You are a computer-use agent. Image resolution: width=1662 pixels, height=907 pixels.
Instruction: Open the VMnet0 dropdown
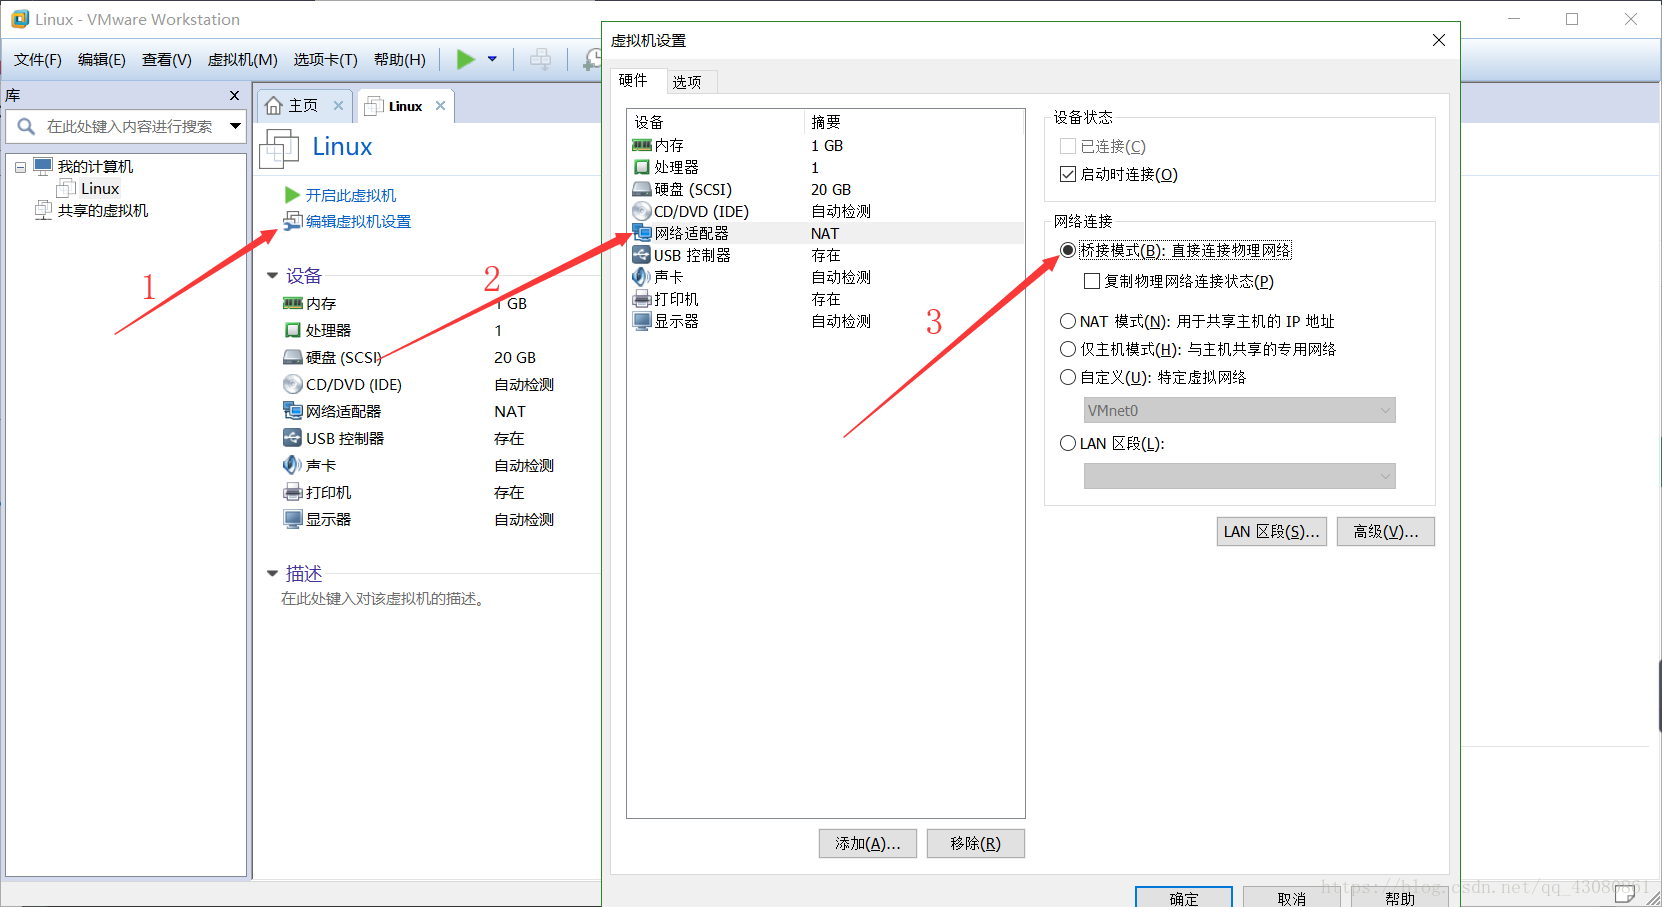click(1239, 410)
